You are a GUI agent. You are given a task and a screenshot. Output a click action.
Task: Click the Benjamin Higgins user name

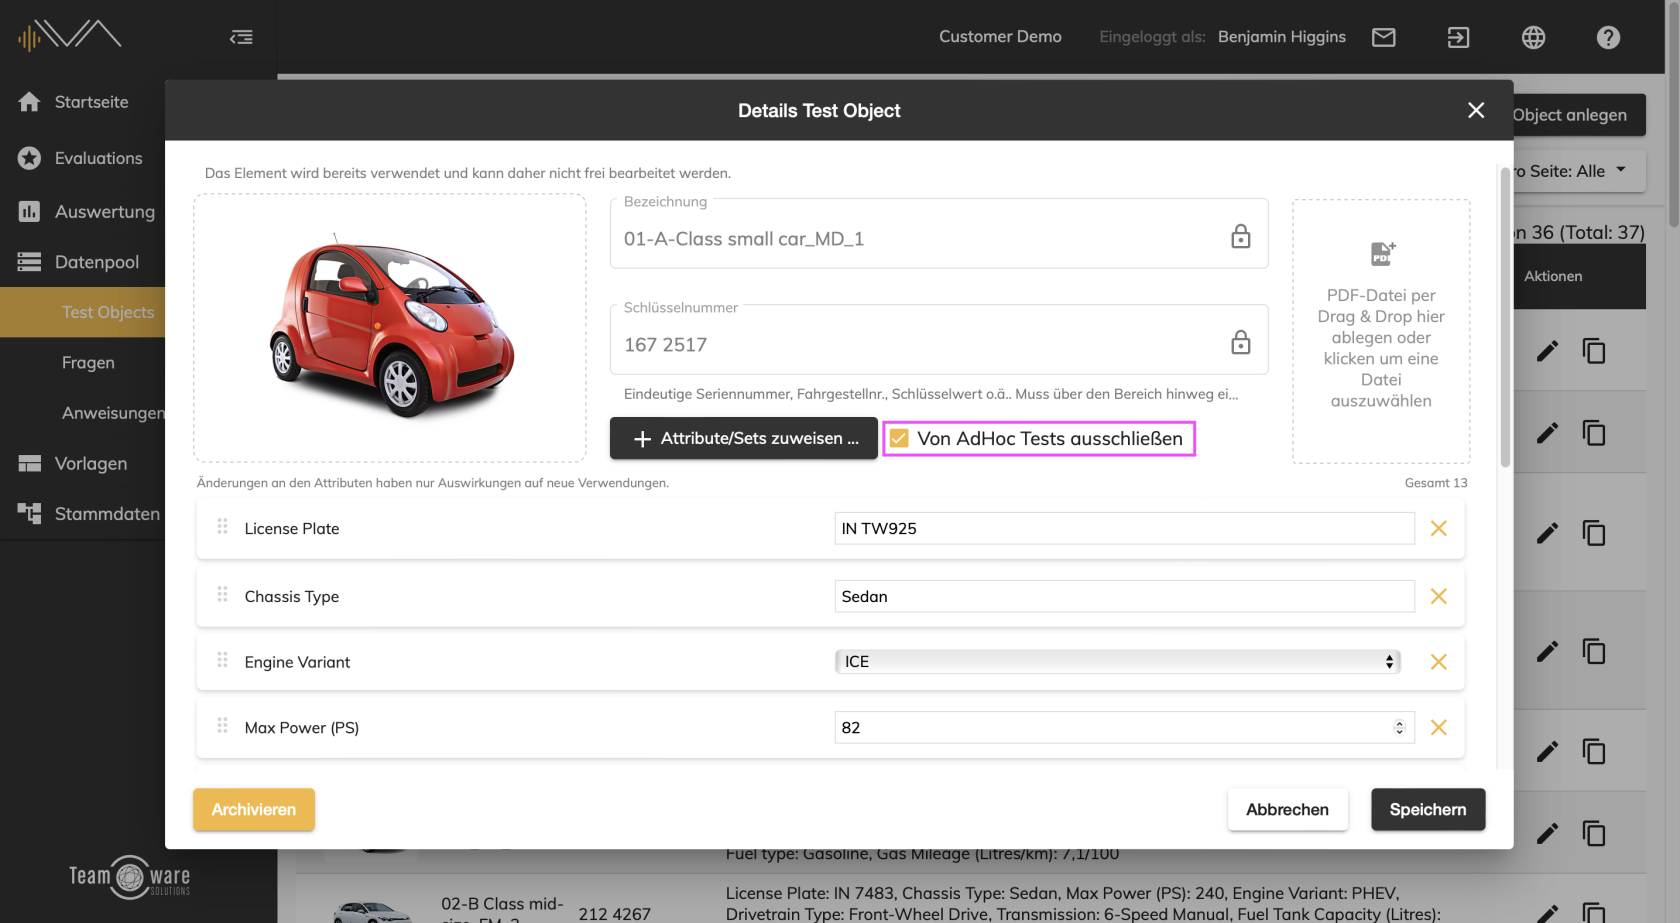click(x=1282, y=37)
